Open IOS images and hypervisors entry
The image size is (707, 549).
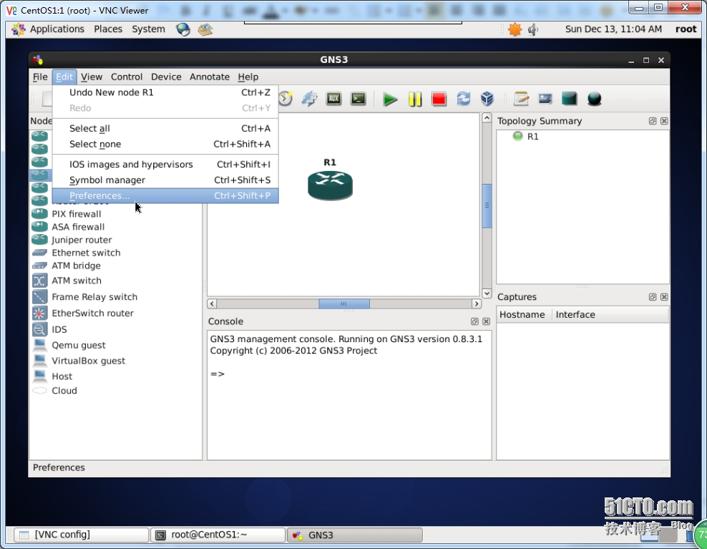click(165, 165)
